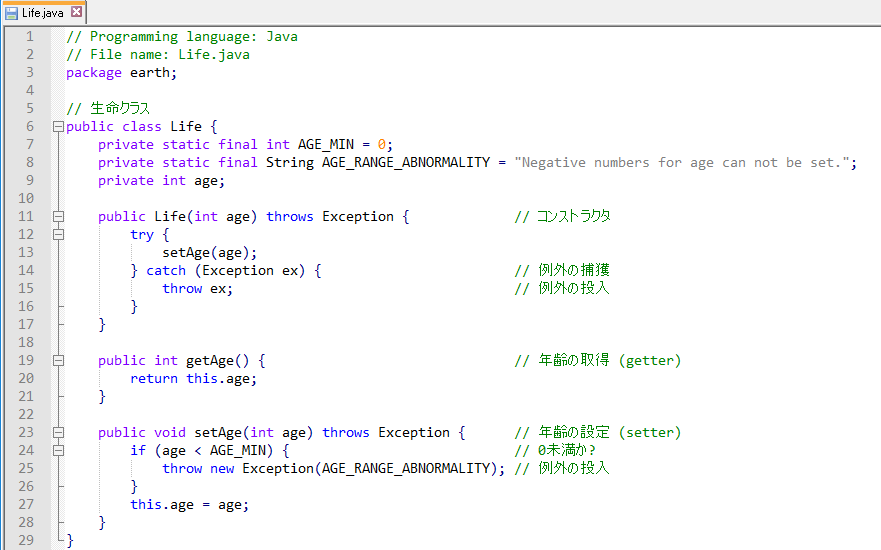881x550 pixels.
Task: Click the getter comment on line 19
Action: point(597,360)
